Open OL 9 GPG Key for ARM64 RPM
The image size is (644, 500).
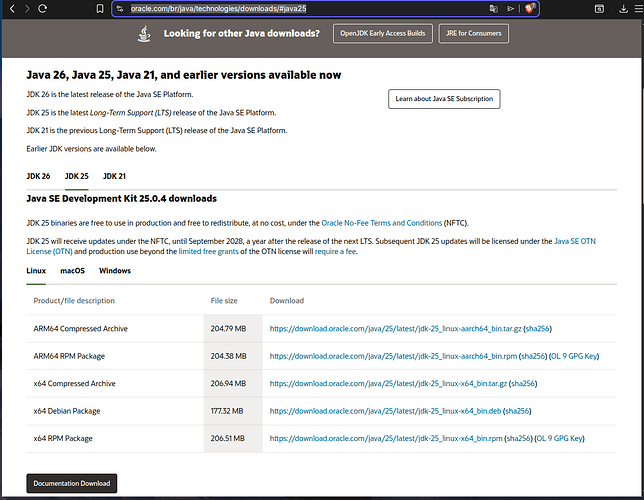click(x=574, y=356)
